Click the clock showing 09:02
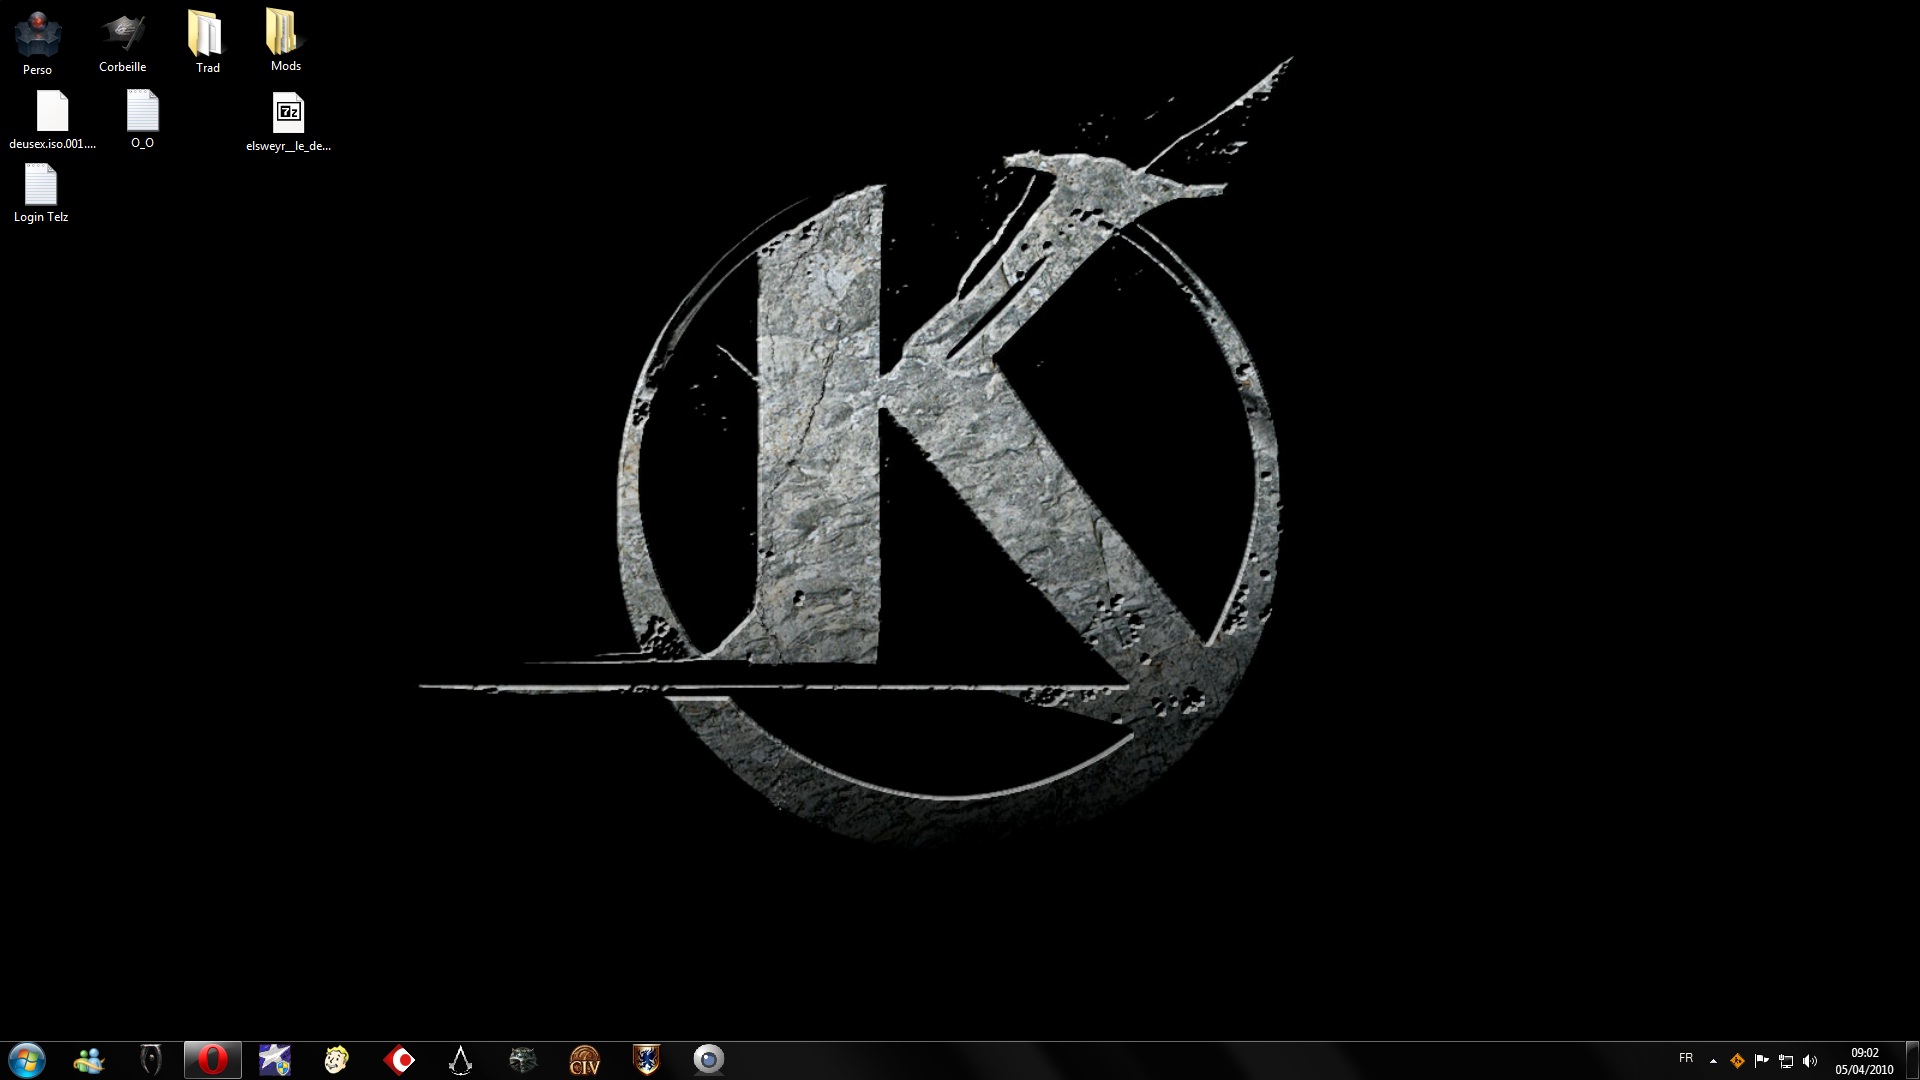The width and height of the screenshot is (1920, 1080). pos(1864,1061)
